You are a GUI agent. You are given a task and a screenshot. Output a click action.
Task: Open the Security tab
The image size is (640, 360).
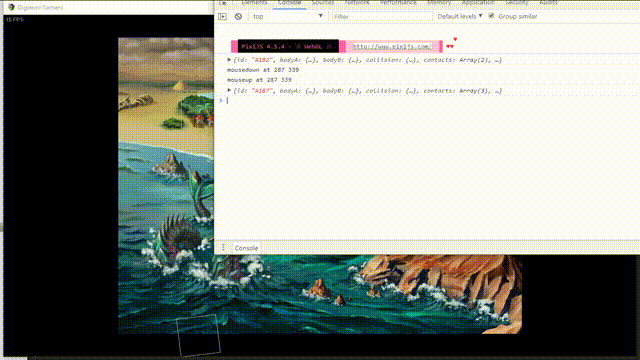[x=517, y=3]
